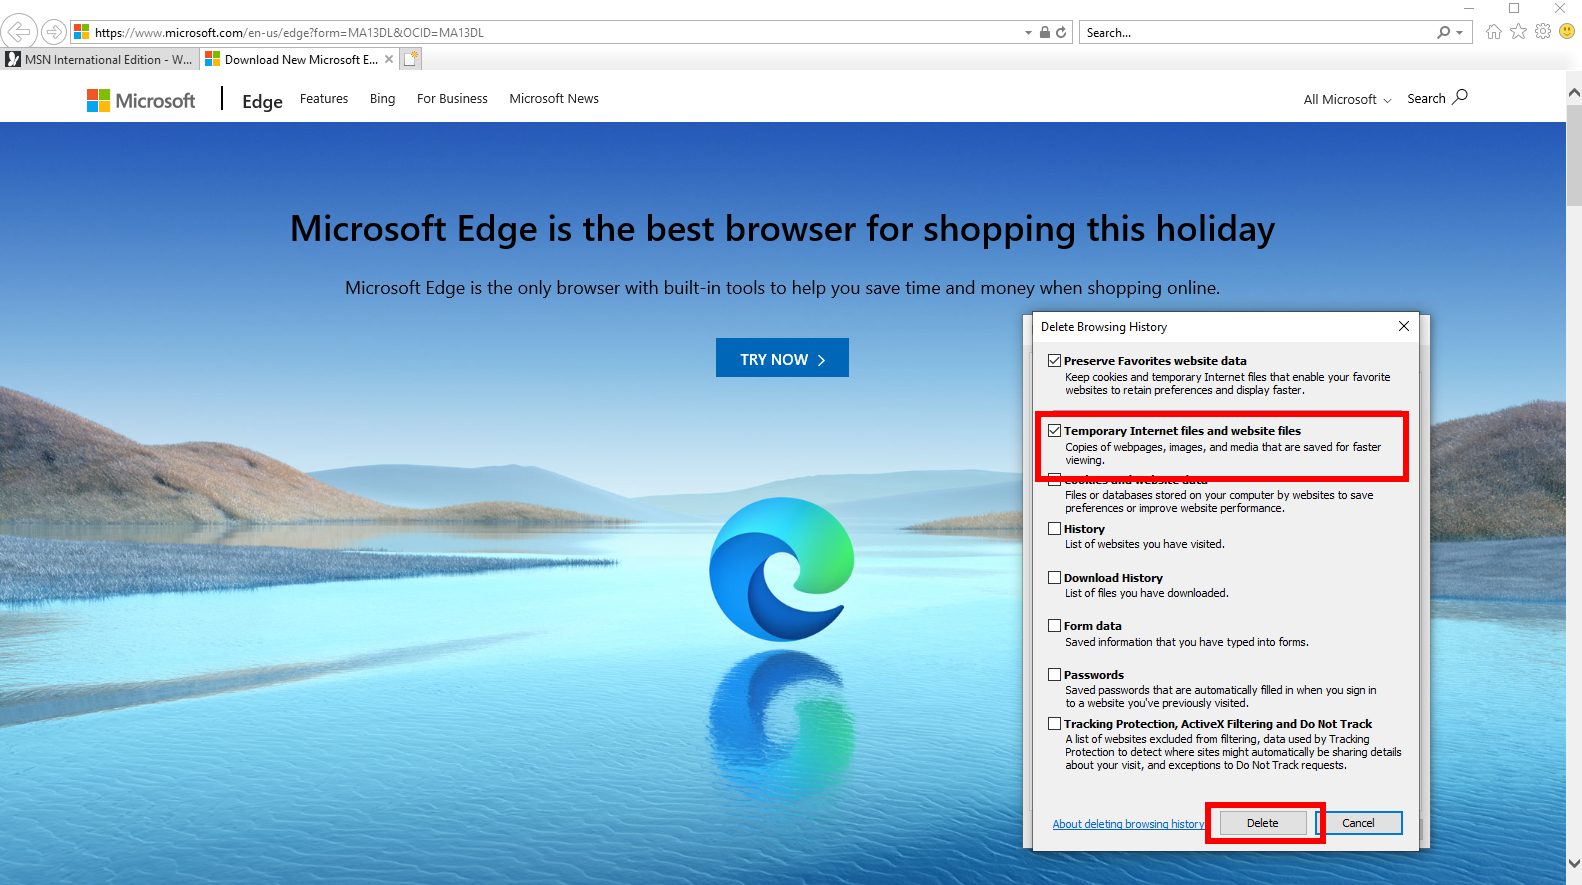Click the Microsoft logo

141,100
